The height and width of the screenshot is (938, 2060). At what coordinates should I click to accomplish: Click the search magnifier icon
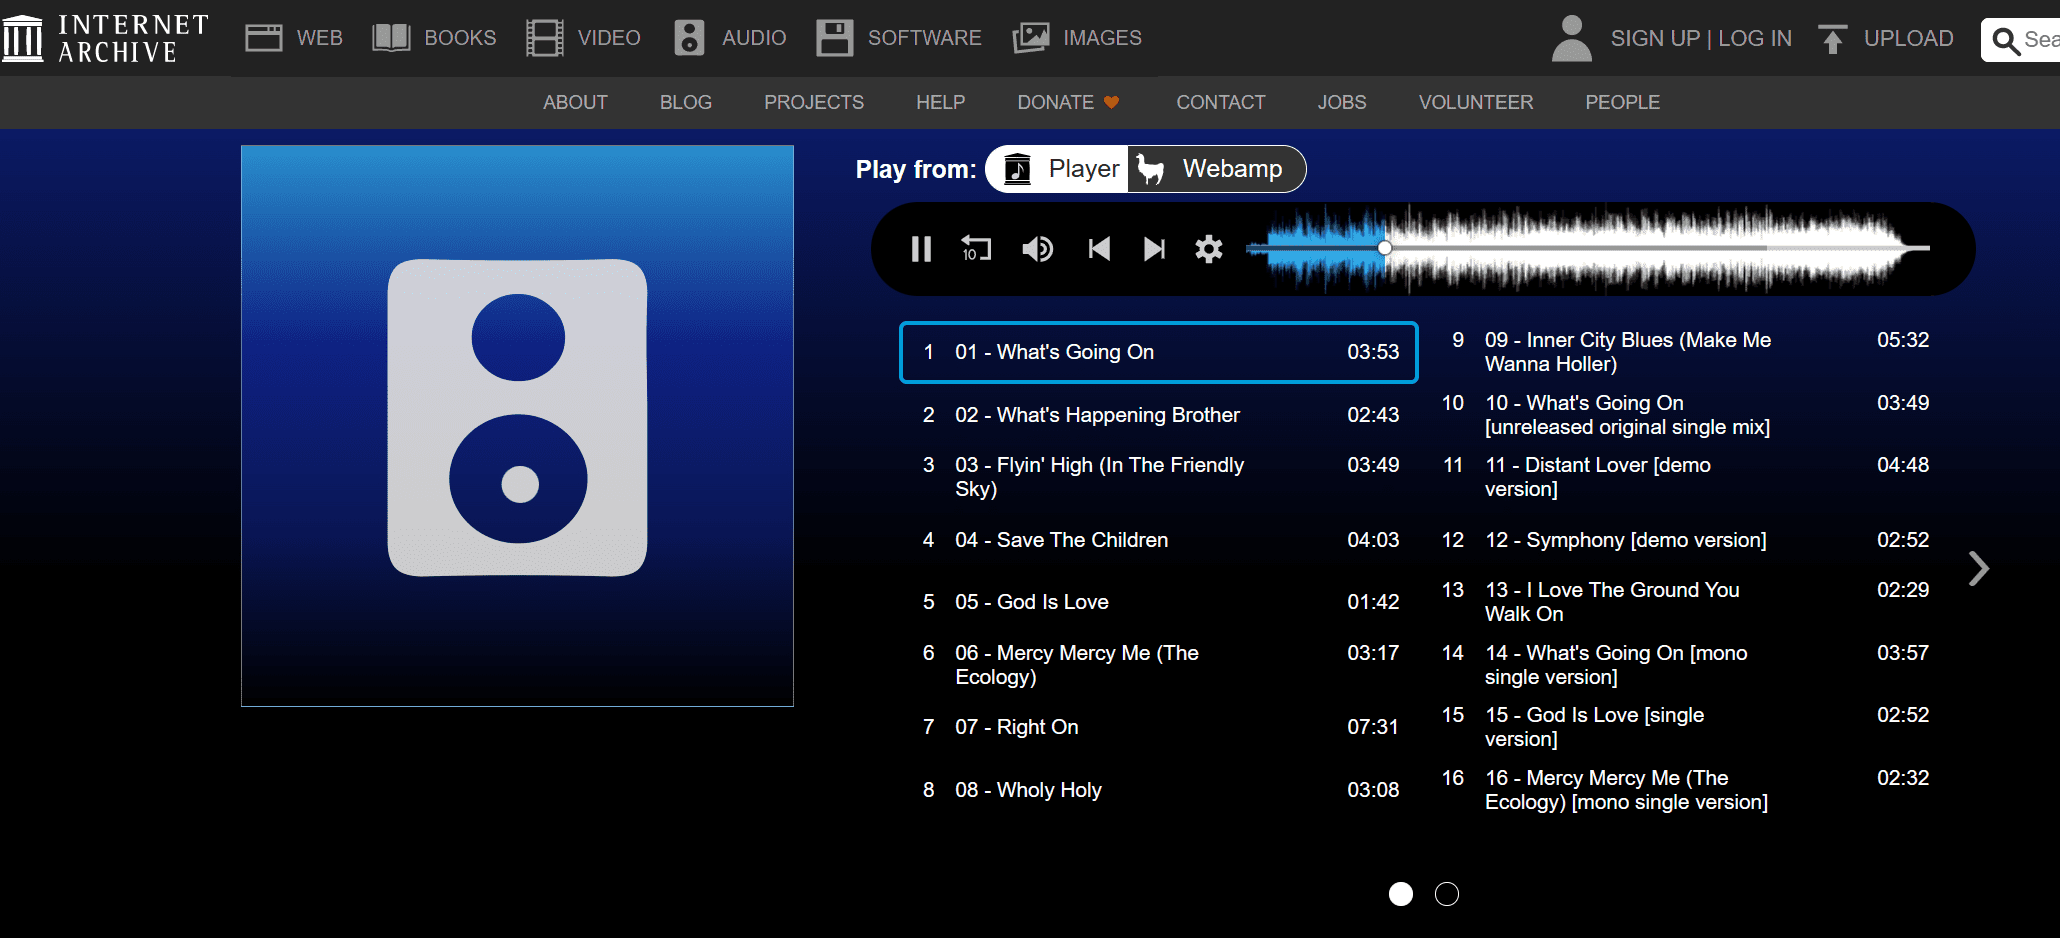tap(2005, 41)
